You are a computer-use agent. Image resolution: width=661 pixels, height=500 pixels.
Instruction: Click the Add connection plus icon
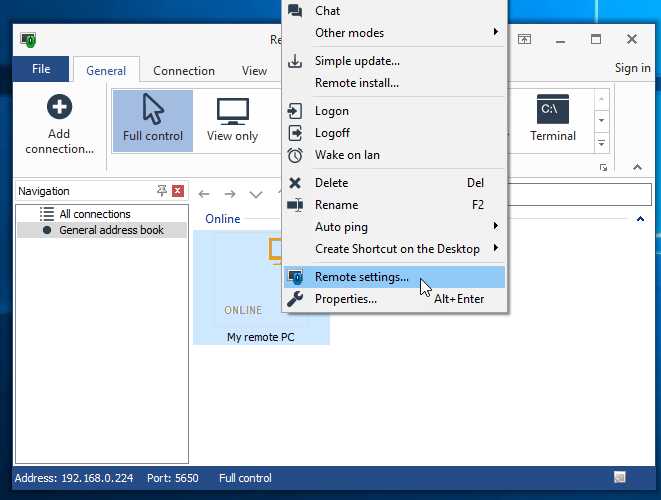[59, 107]
